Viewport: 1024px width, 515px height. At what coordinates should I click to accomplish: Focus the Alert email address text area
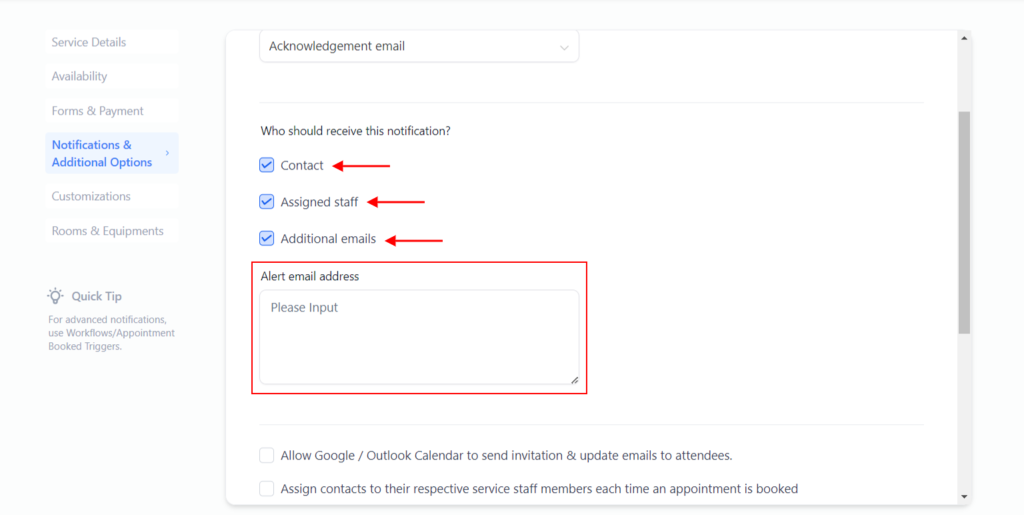tap(419, 337)
